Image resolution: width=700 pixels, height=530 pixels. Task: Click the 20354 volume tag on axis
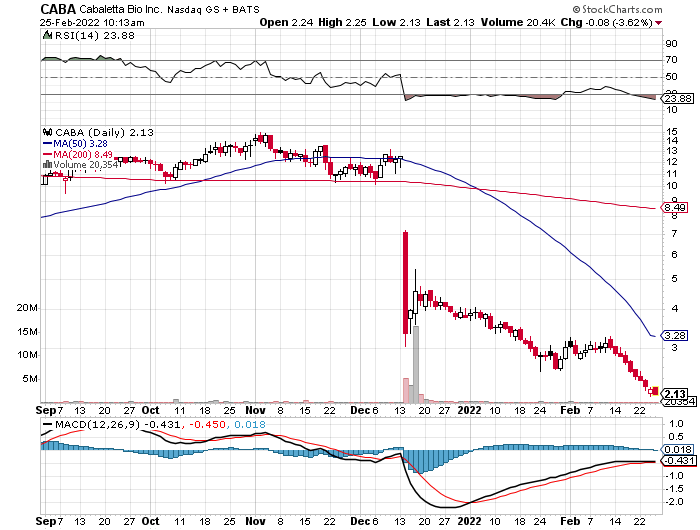[678, 401]
